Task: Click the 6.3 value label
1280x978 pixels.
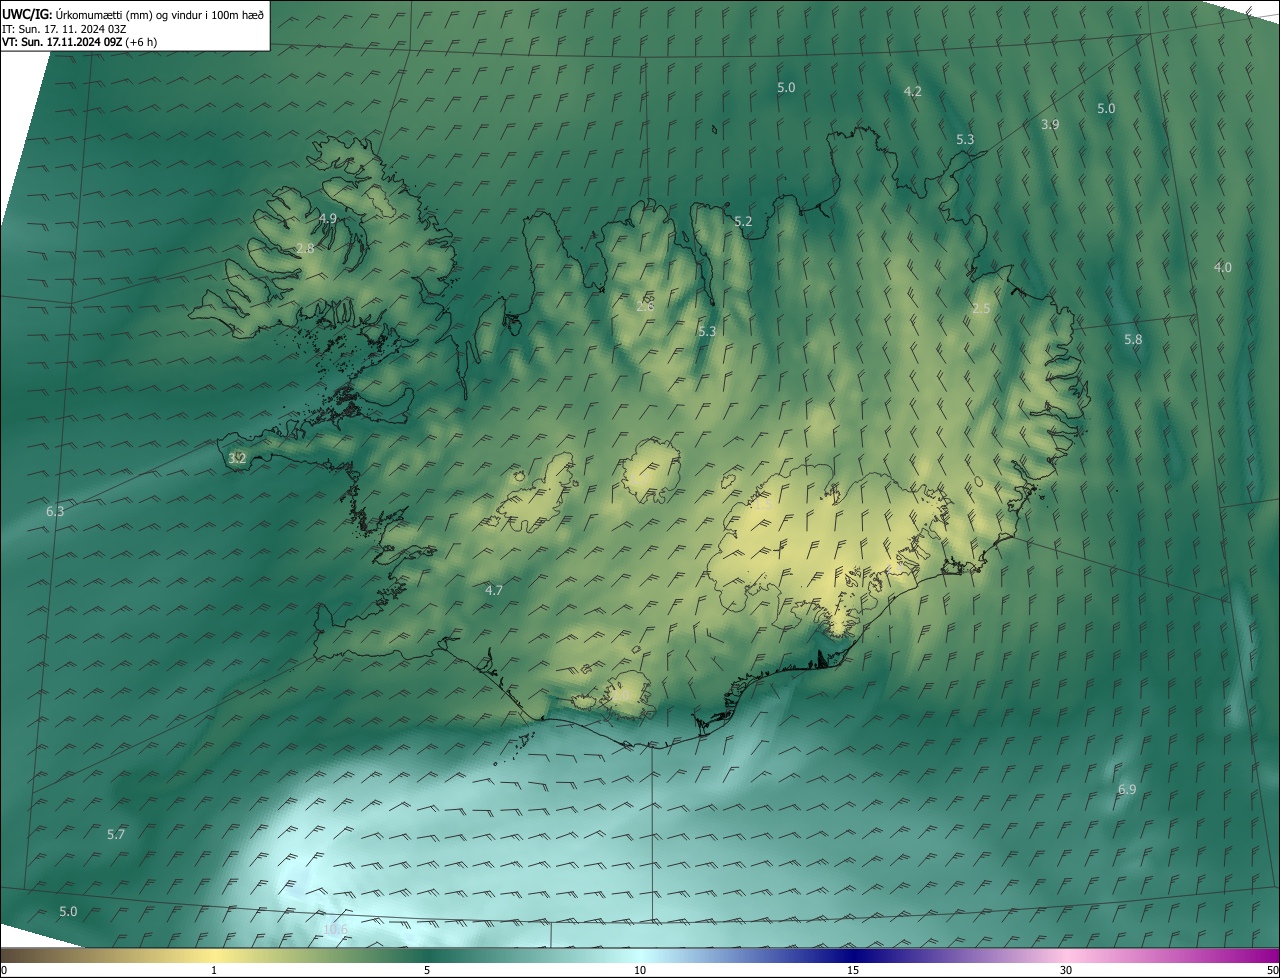Action: pos(55,511)
